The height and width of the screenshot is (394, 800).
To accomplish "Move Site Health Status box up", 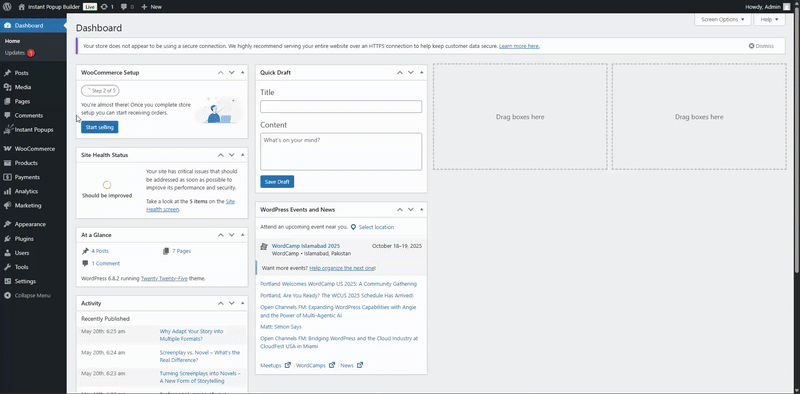I will (220, 155).
